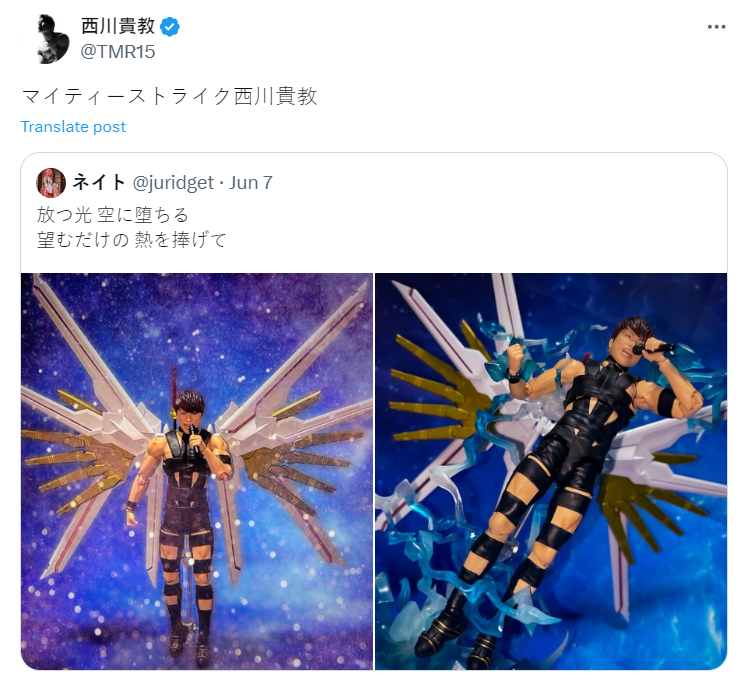Click the ネイト display name

coord(98,182)
